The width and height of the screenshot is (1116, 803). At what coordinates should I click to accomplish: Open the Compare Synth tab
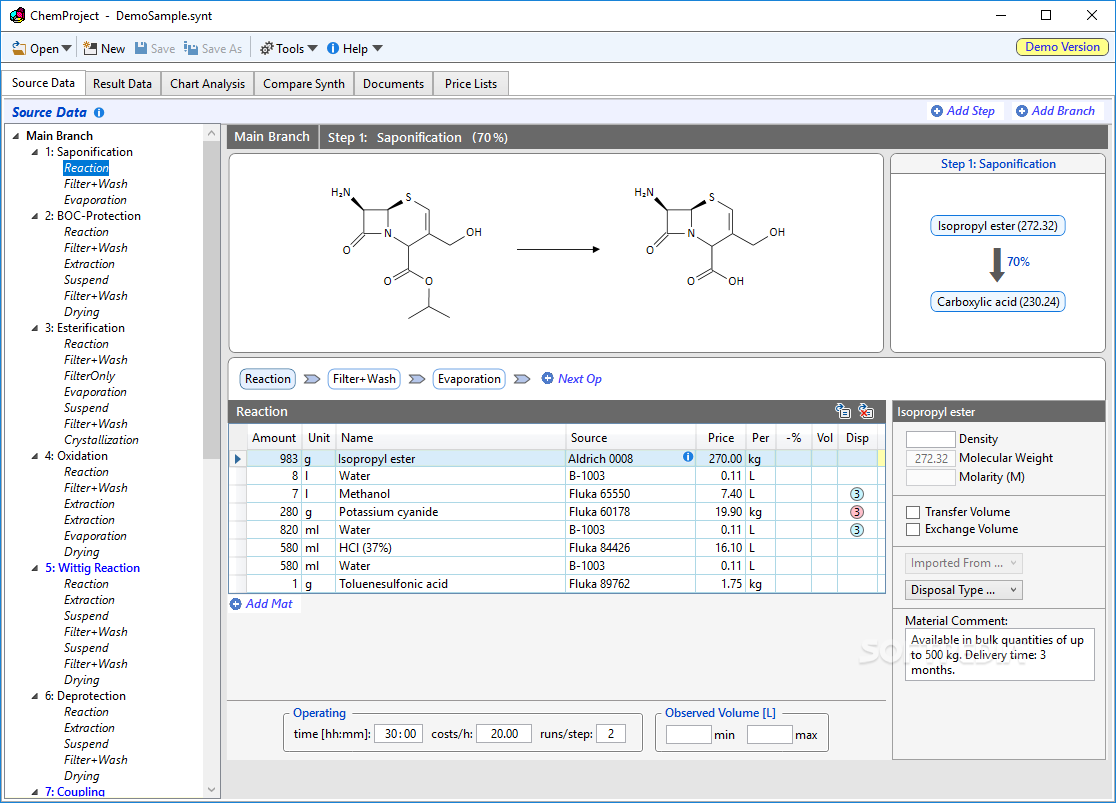[304, 83]
